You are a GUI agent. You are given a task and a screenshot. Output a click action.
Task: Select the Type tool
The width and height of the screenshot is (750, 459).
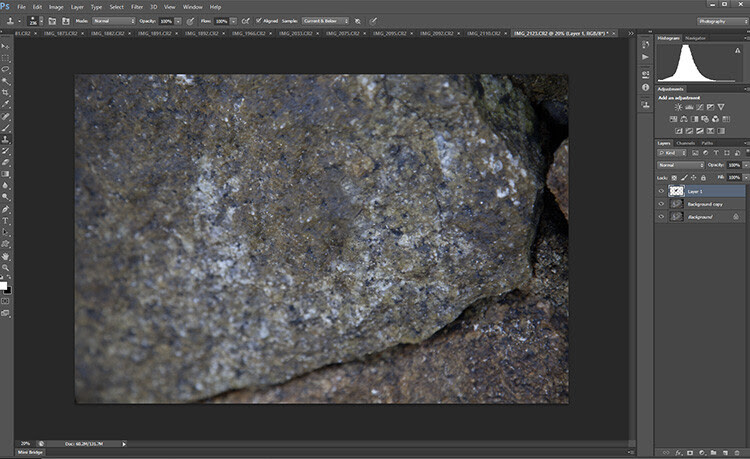point(6,220)
